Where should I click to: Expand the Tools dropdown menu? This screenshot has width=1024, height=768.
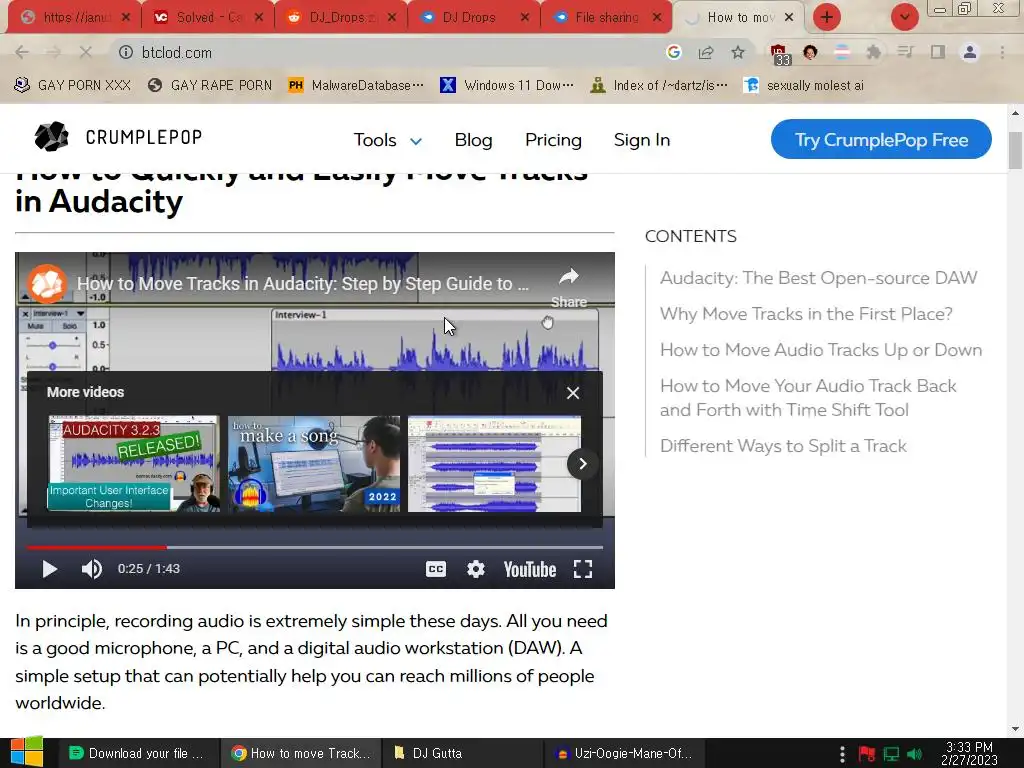click(388, 140)
